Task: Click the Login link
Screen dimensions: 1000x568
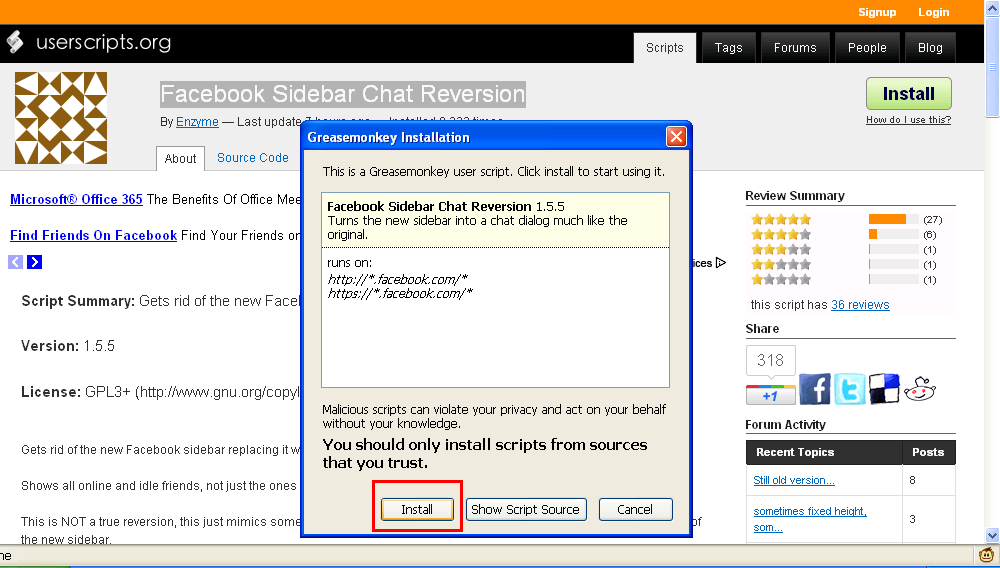Action: pos(934,12)
